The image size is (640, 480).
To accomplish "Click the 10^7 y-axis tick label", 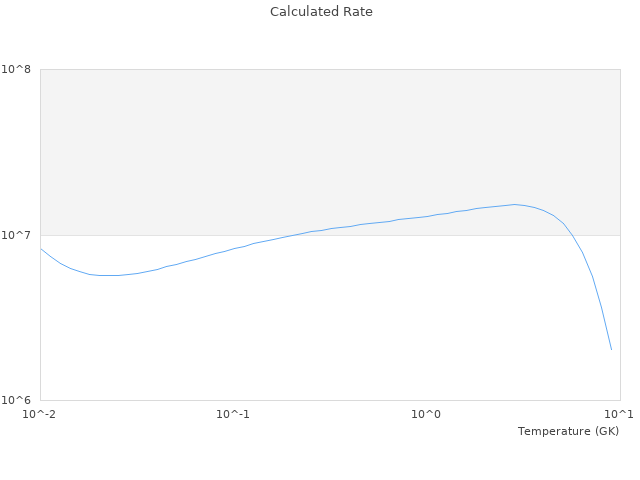I will click(20, 235).
